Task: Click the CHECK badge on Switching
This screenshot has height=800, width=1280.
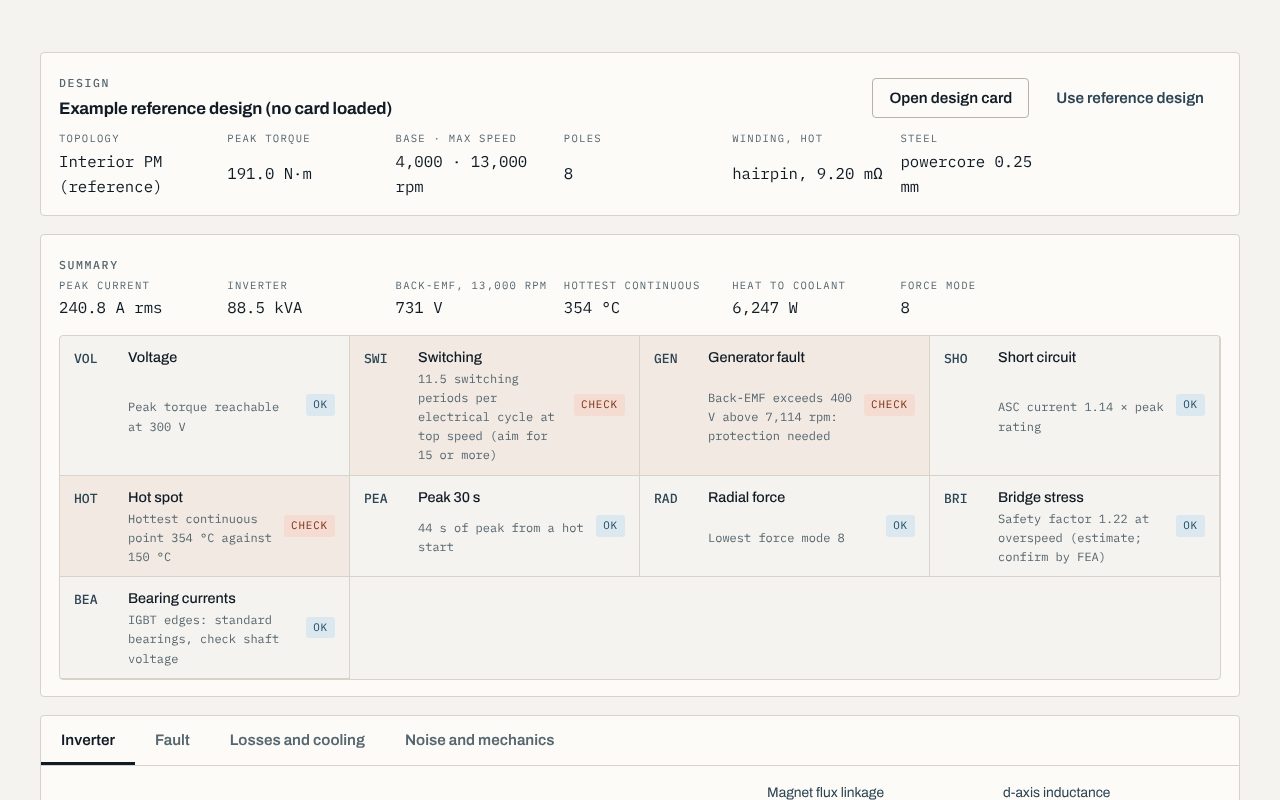Action: [599, 405]
